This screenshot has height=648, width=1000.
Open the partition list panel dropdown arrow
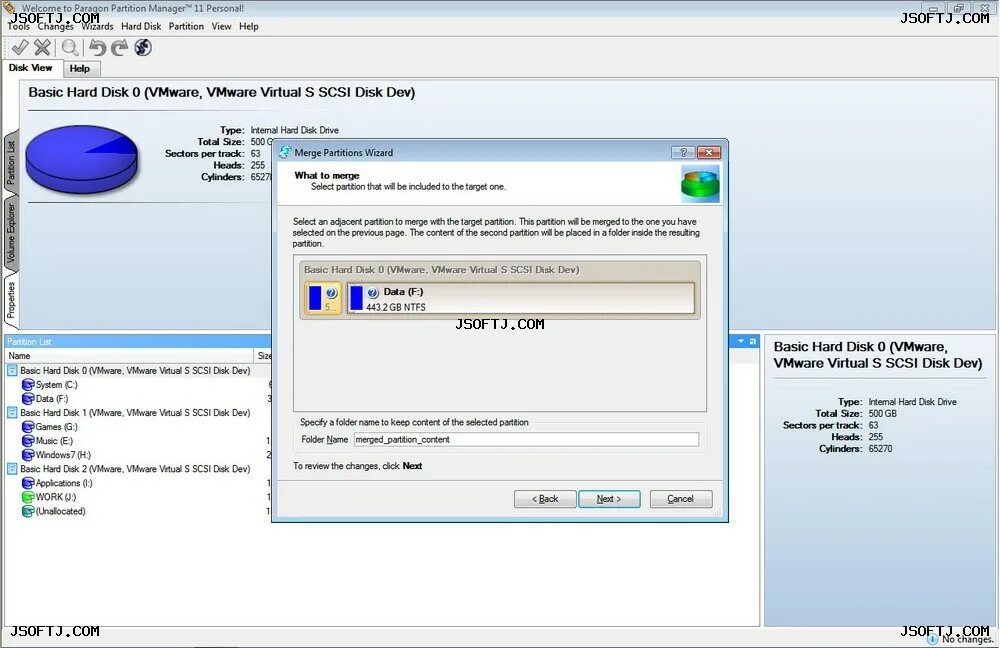[741, 341]
